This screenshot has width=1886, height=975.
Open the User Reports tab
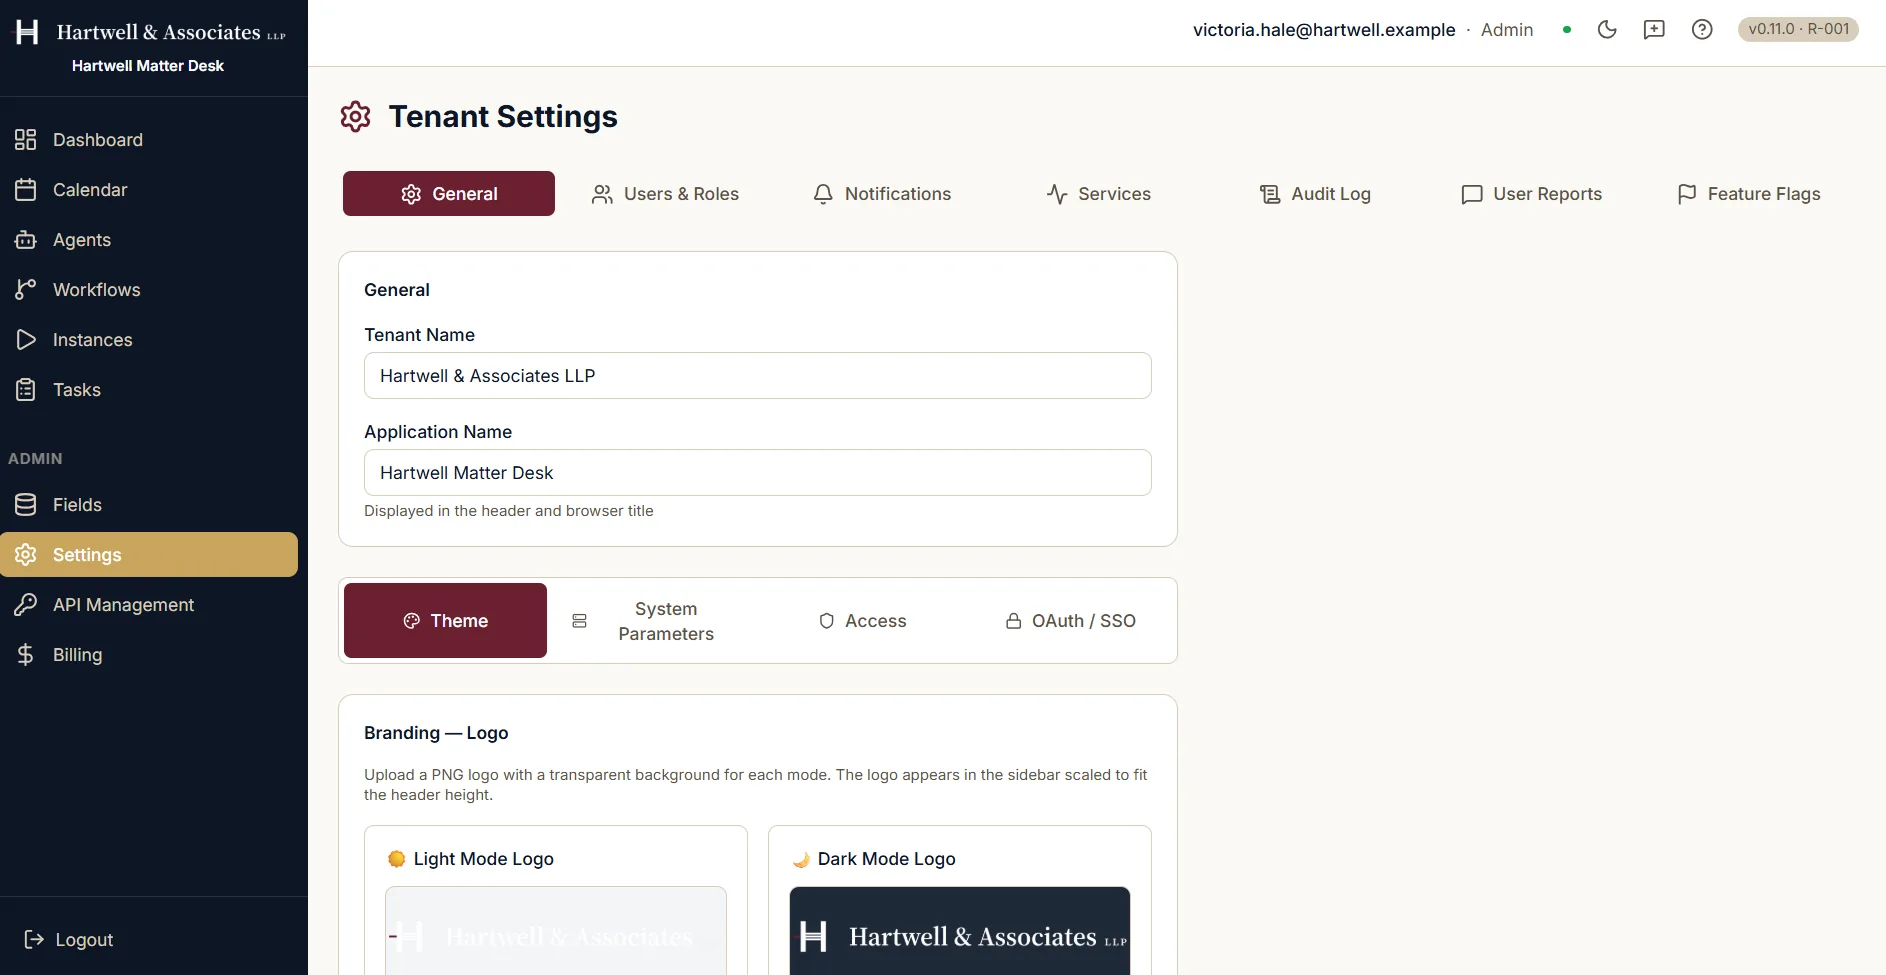pos(1531,194)
